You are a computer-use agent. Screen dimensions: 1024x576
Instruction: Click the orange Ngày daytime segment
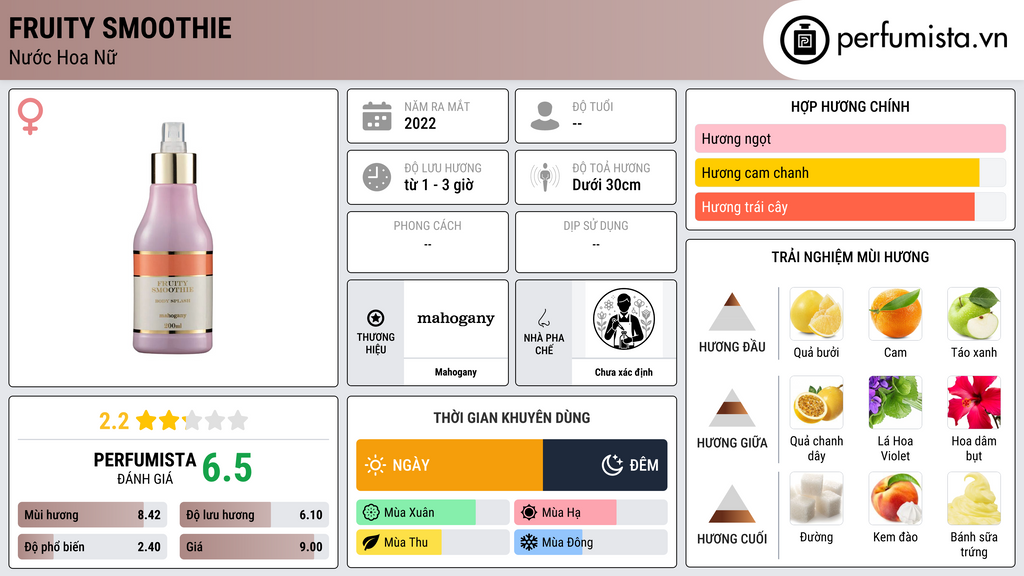coord(449,465)
